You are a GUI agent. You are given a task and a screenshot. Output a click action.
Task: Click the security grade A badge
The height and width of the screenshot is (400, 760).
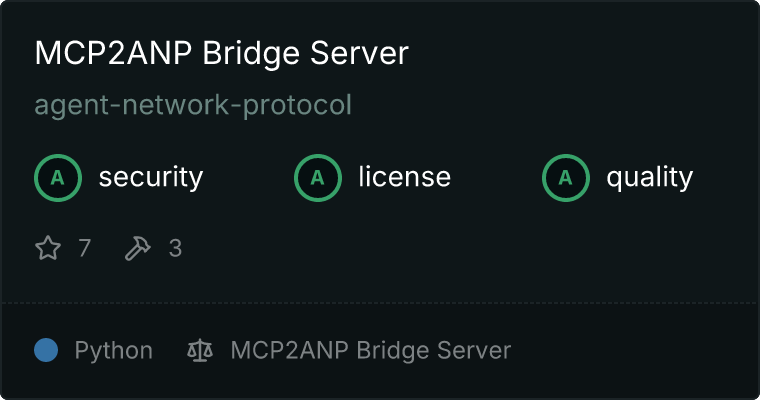58,178
